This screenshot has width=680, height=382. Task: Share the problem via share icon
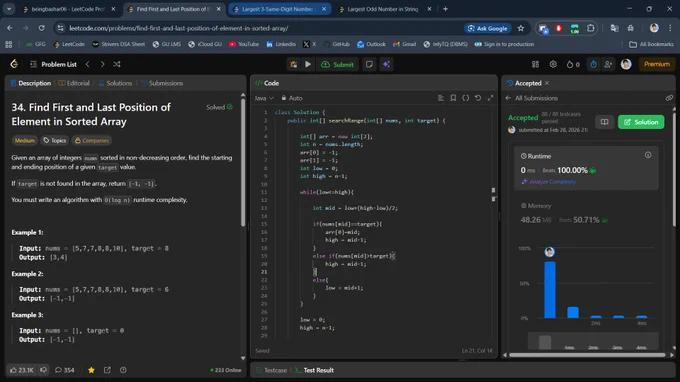coord(107,370)
